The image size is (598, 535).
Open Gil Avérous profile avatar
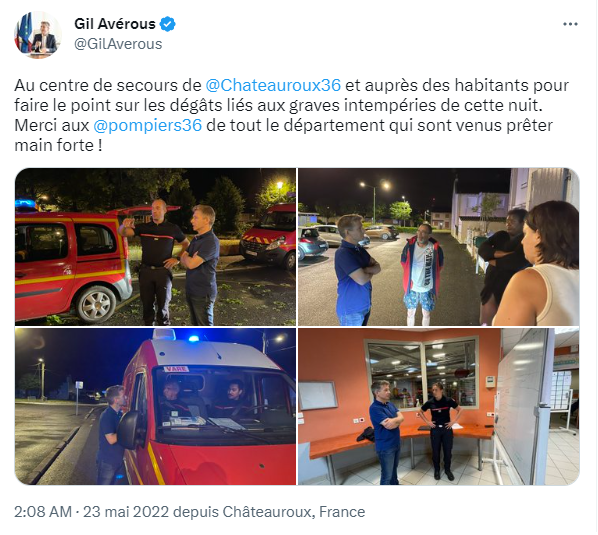click(x=37, y=35)
